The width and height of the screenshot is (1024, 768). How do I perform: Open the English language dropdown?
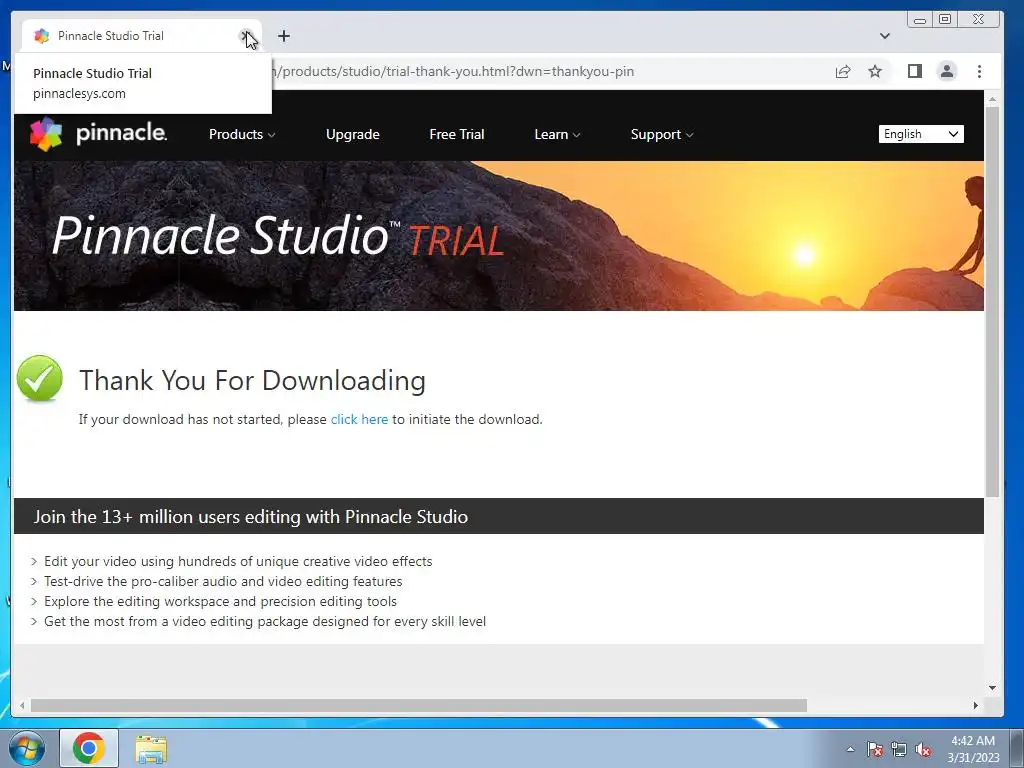coord(921,134)
